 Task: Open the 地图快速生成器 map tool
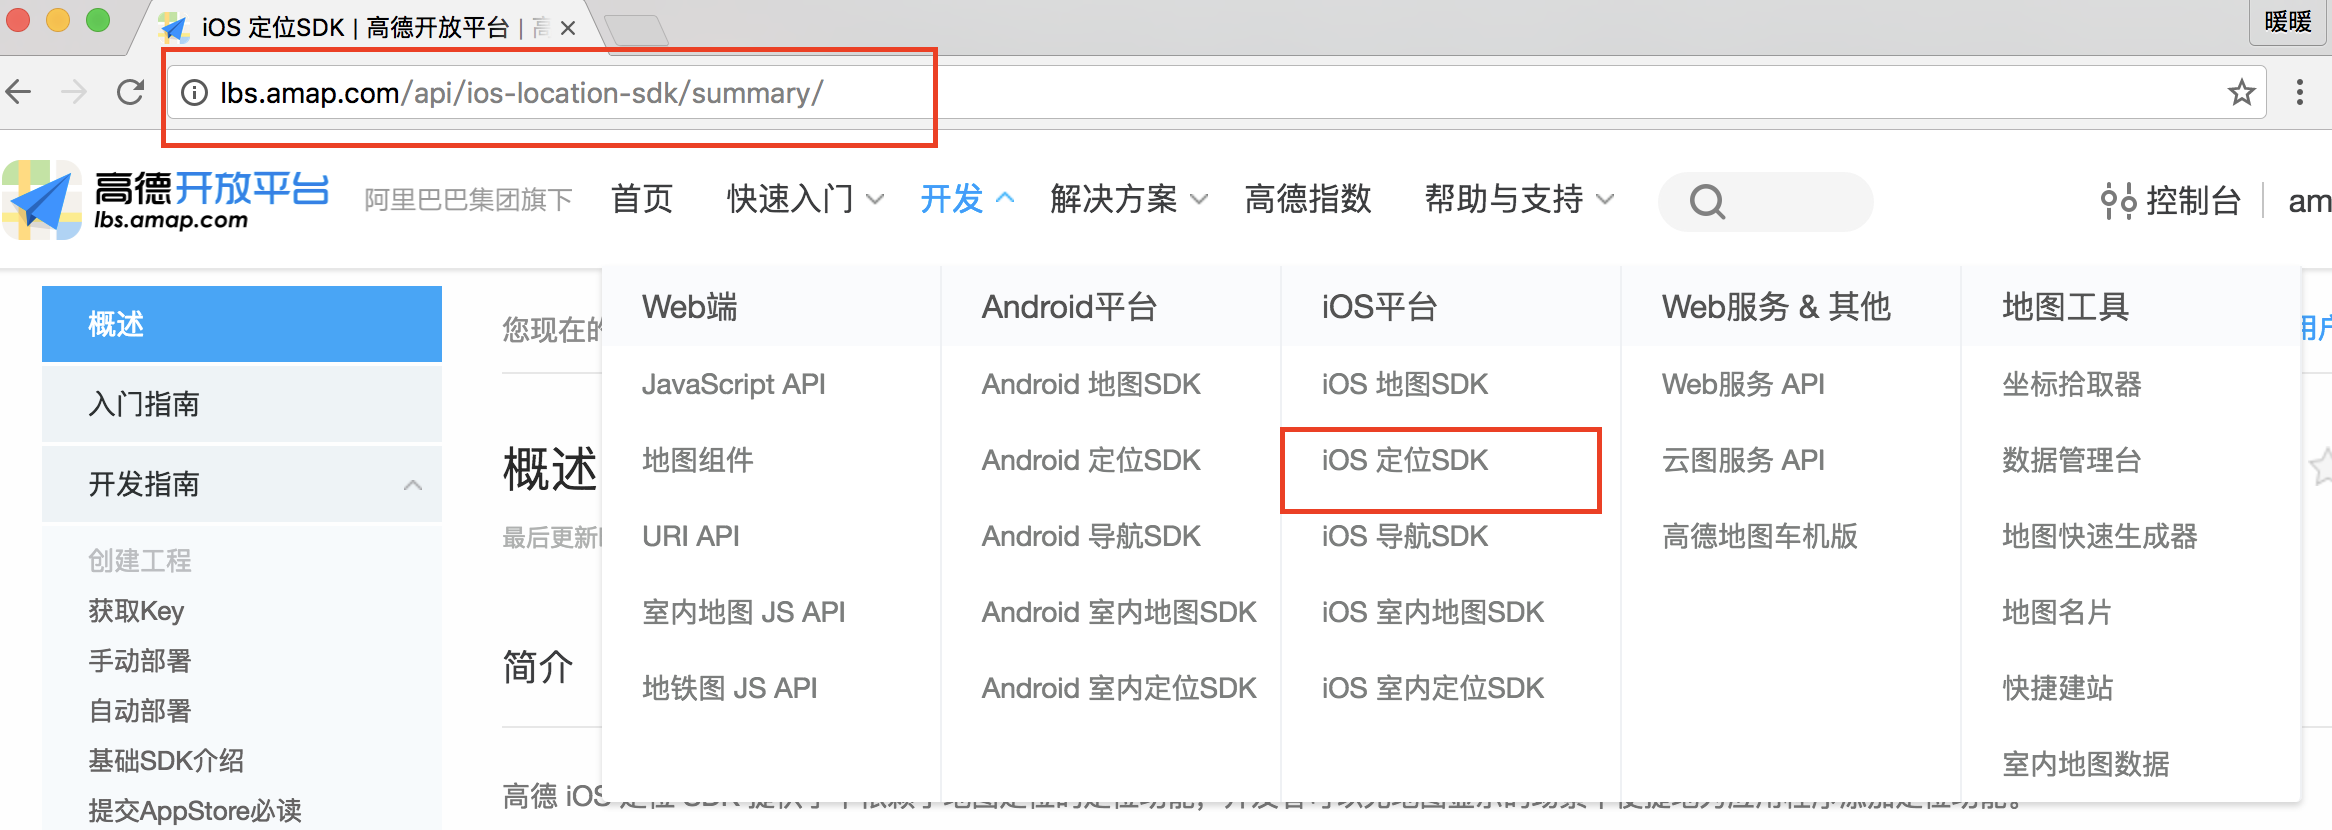pyautogui.click(x=2100, y=536)
